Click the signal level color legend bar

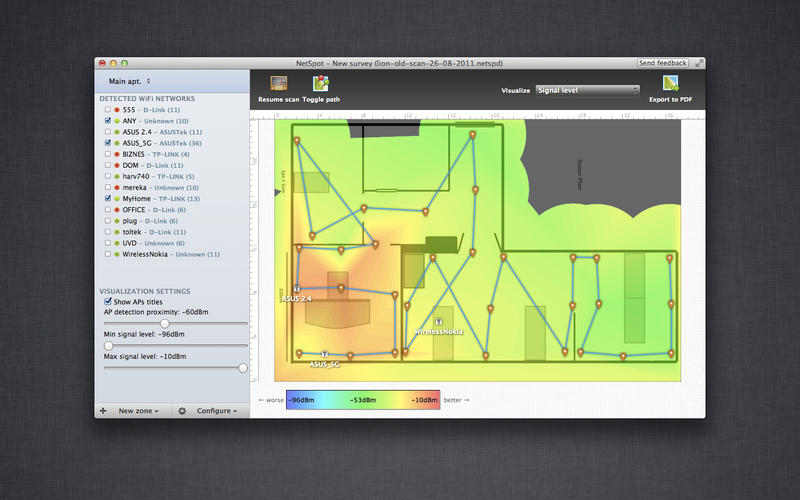(x=363, y=400)
